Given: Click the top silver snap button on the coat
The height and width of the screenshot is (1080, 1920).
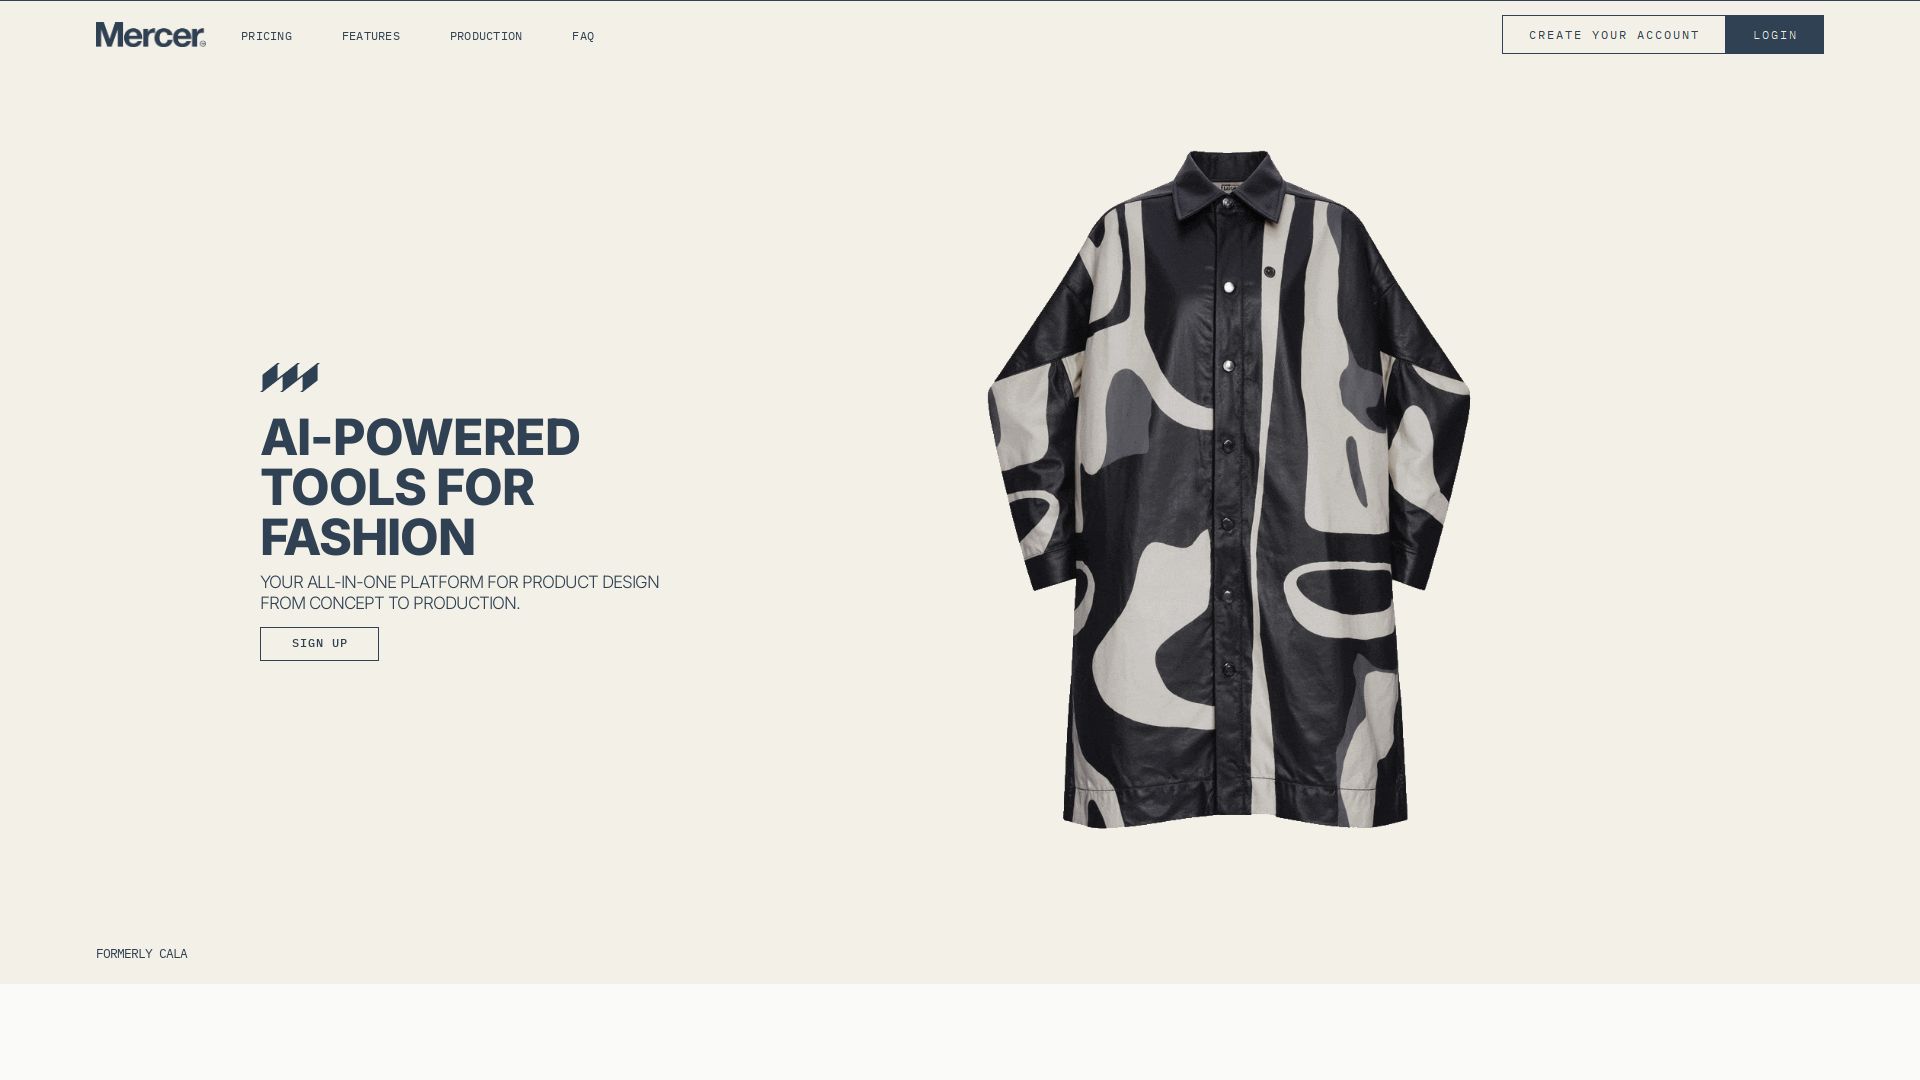Looking at the screenshot, I should (1229, 288).
